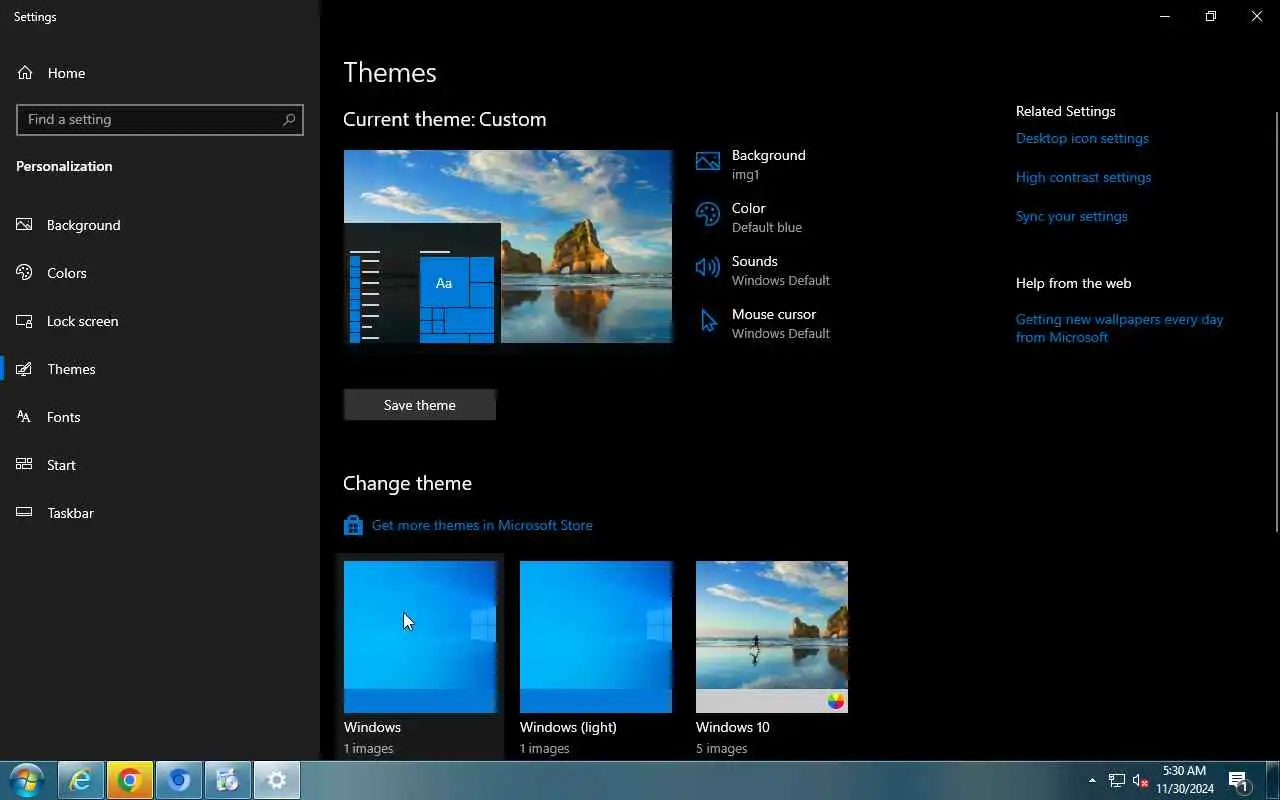This screenshot has width=1280, height=800.
Task: Click the Background image icon beside img1
Action: [708, 162]
